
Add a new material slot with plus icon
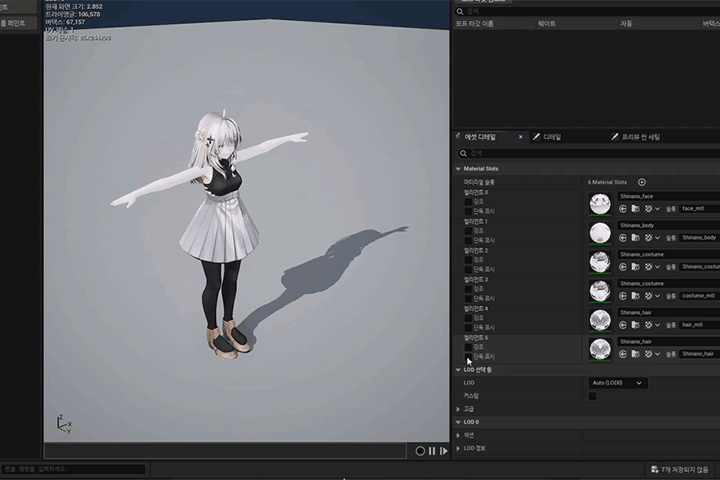(641, 182)
